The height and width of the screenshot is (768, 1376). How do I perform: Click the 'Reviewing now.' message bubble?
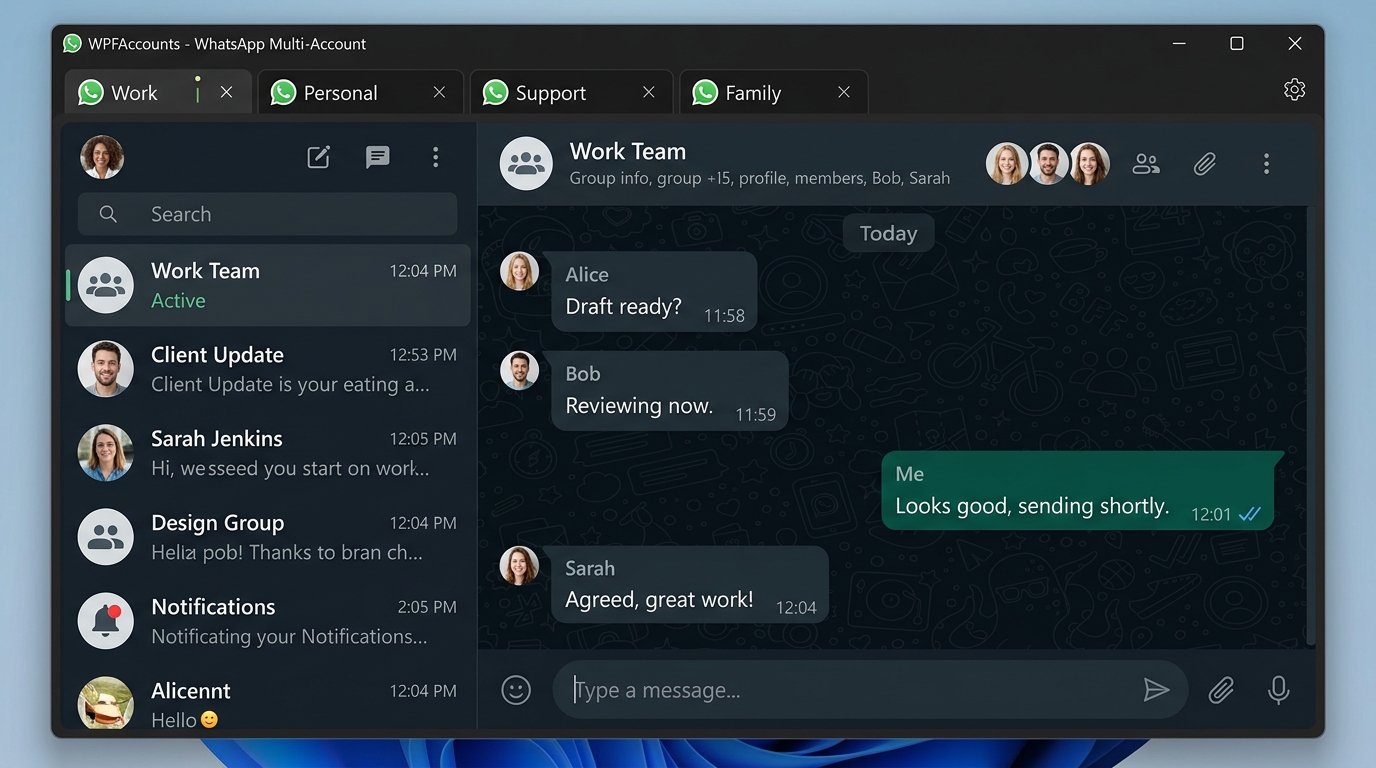[x=670, y=391]
